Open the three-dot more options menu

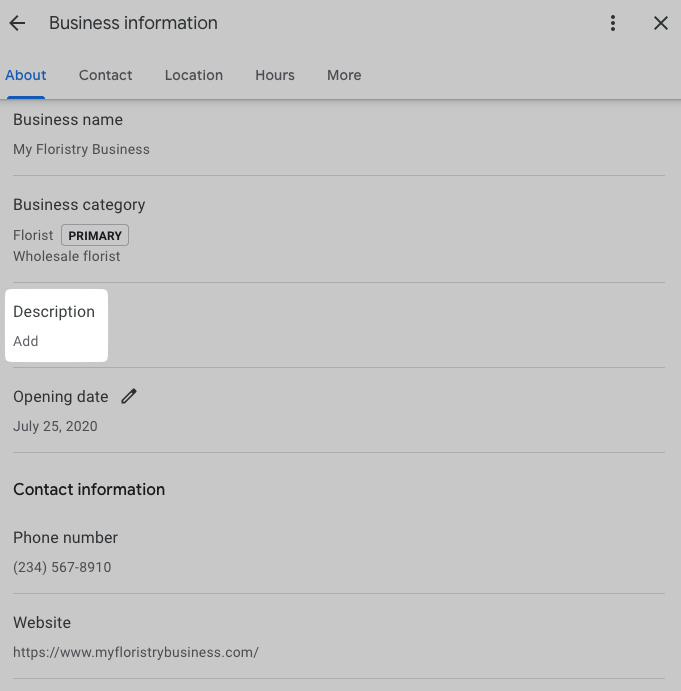click(x=613, y=23)
